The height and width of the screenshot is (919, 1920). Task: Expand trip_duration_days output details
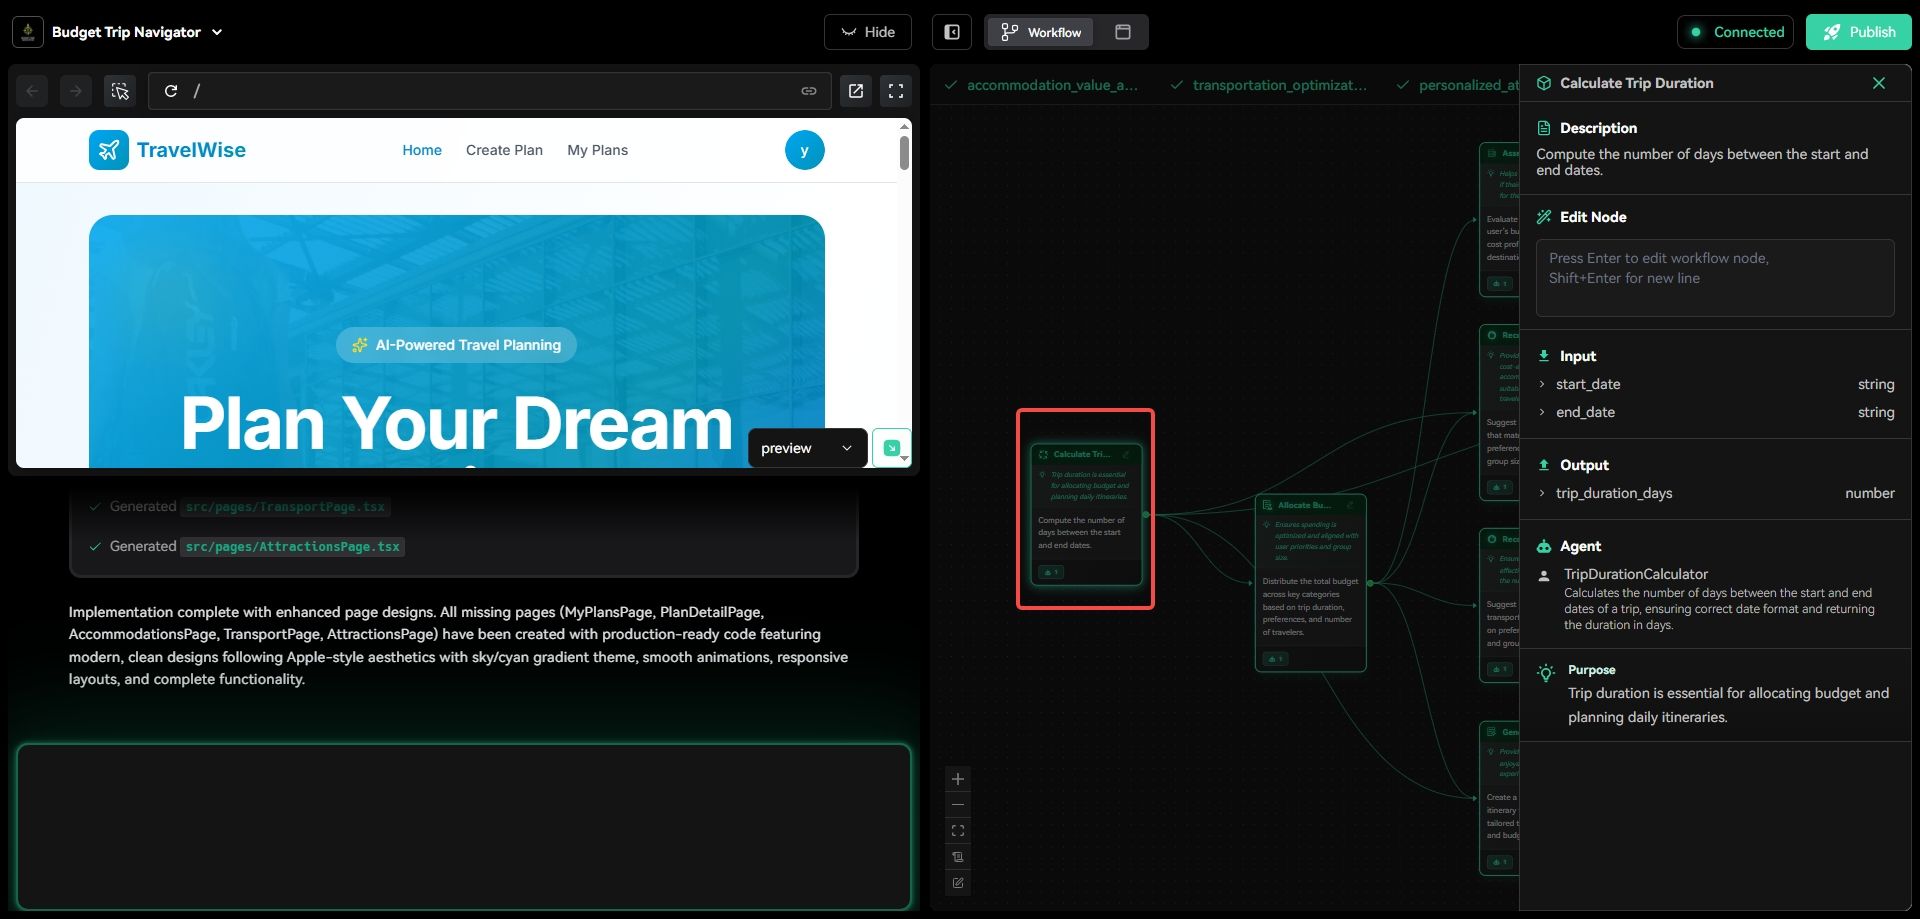pyautogui.click(x=1542, y=493)
